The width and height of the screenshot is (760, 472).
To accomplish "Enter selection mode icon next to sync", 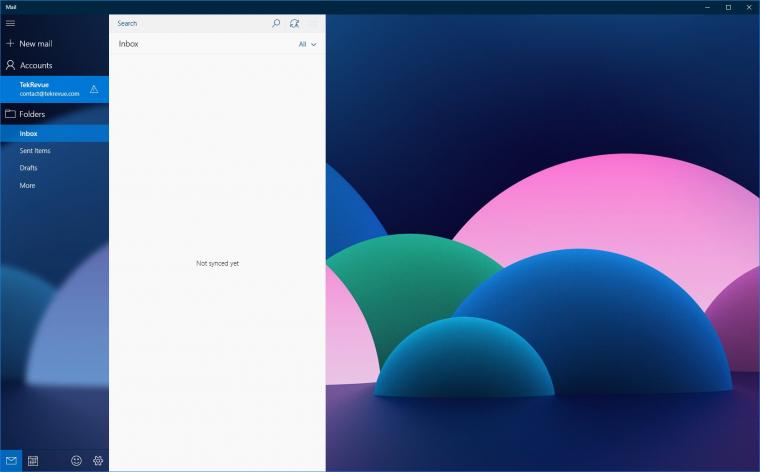I will point(314,23).
